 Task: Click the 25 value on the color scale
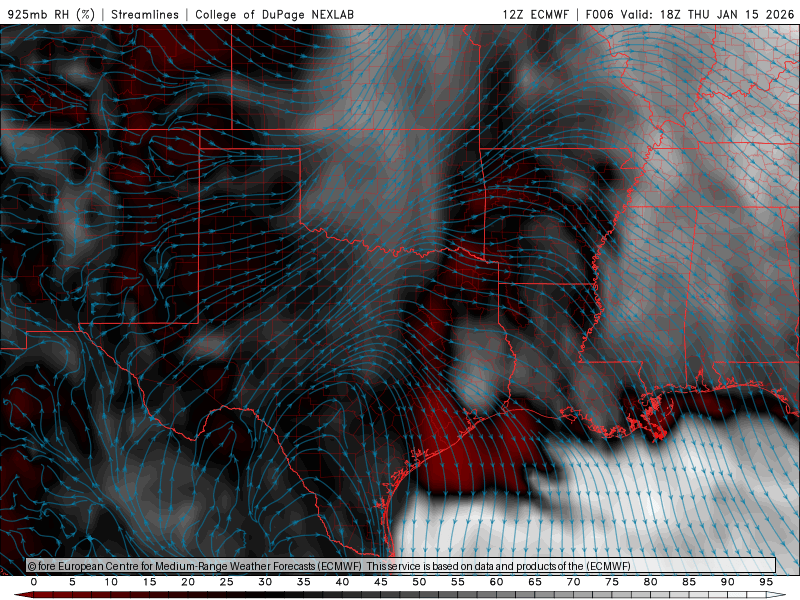pyautogui.click(x=227, y=582)
